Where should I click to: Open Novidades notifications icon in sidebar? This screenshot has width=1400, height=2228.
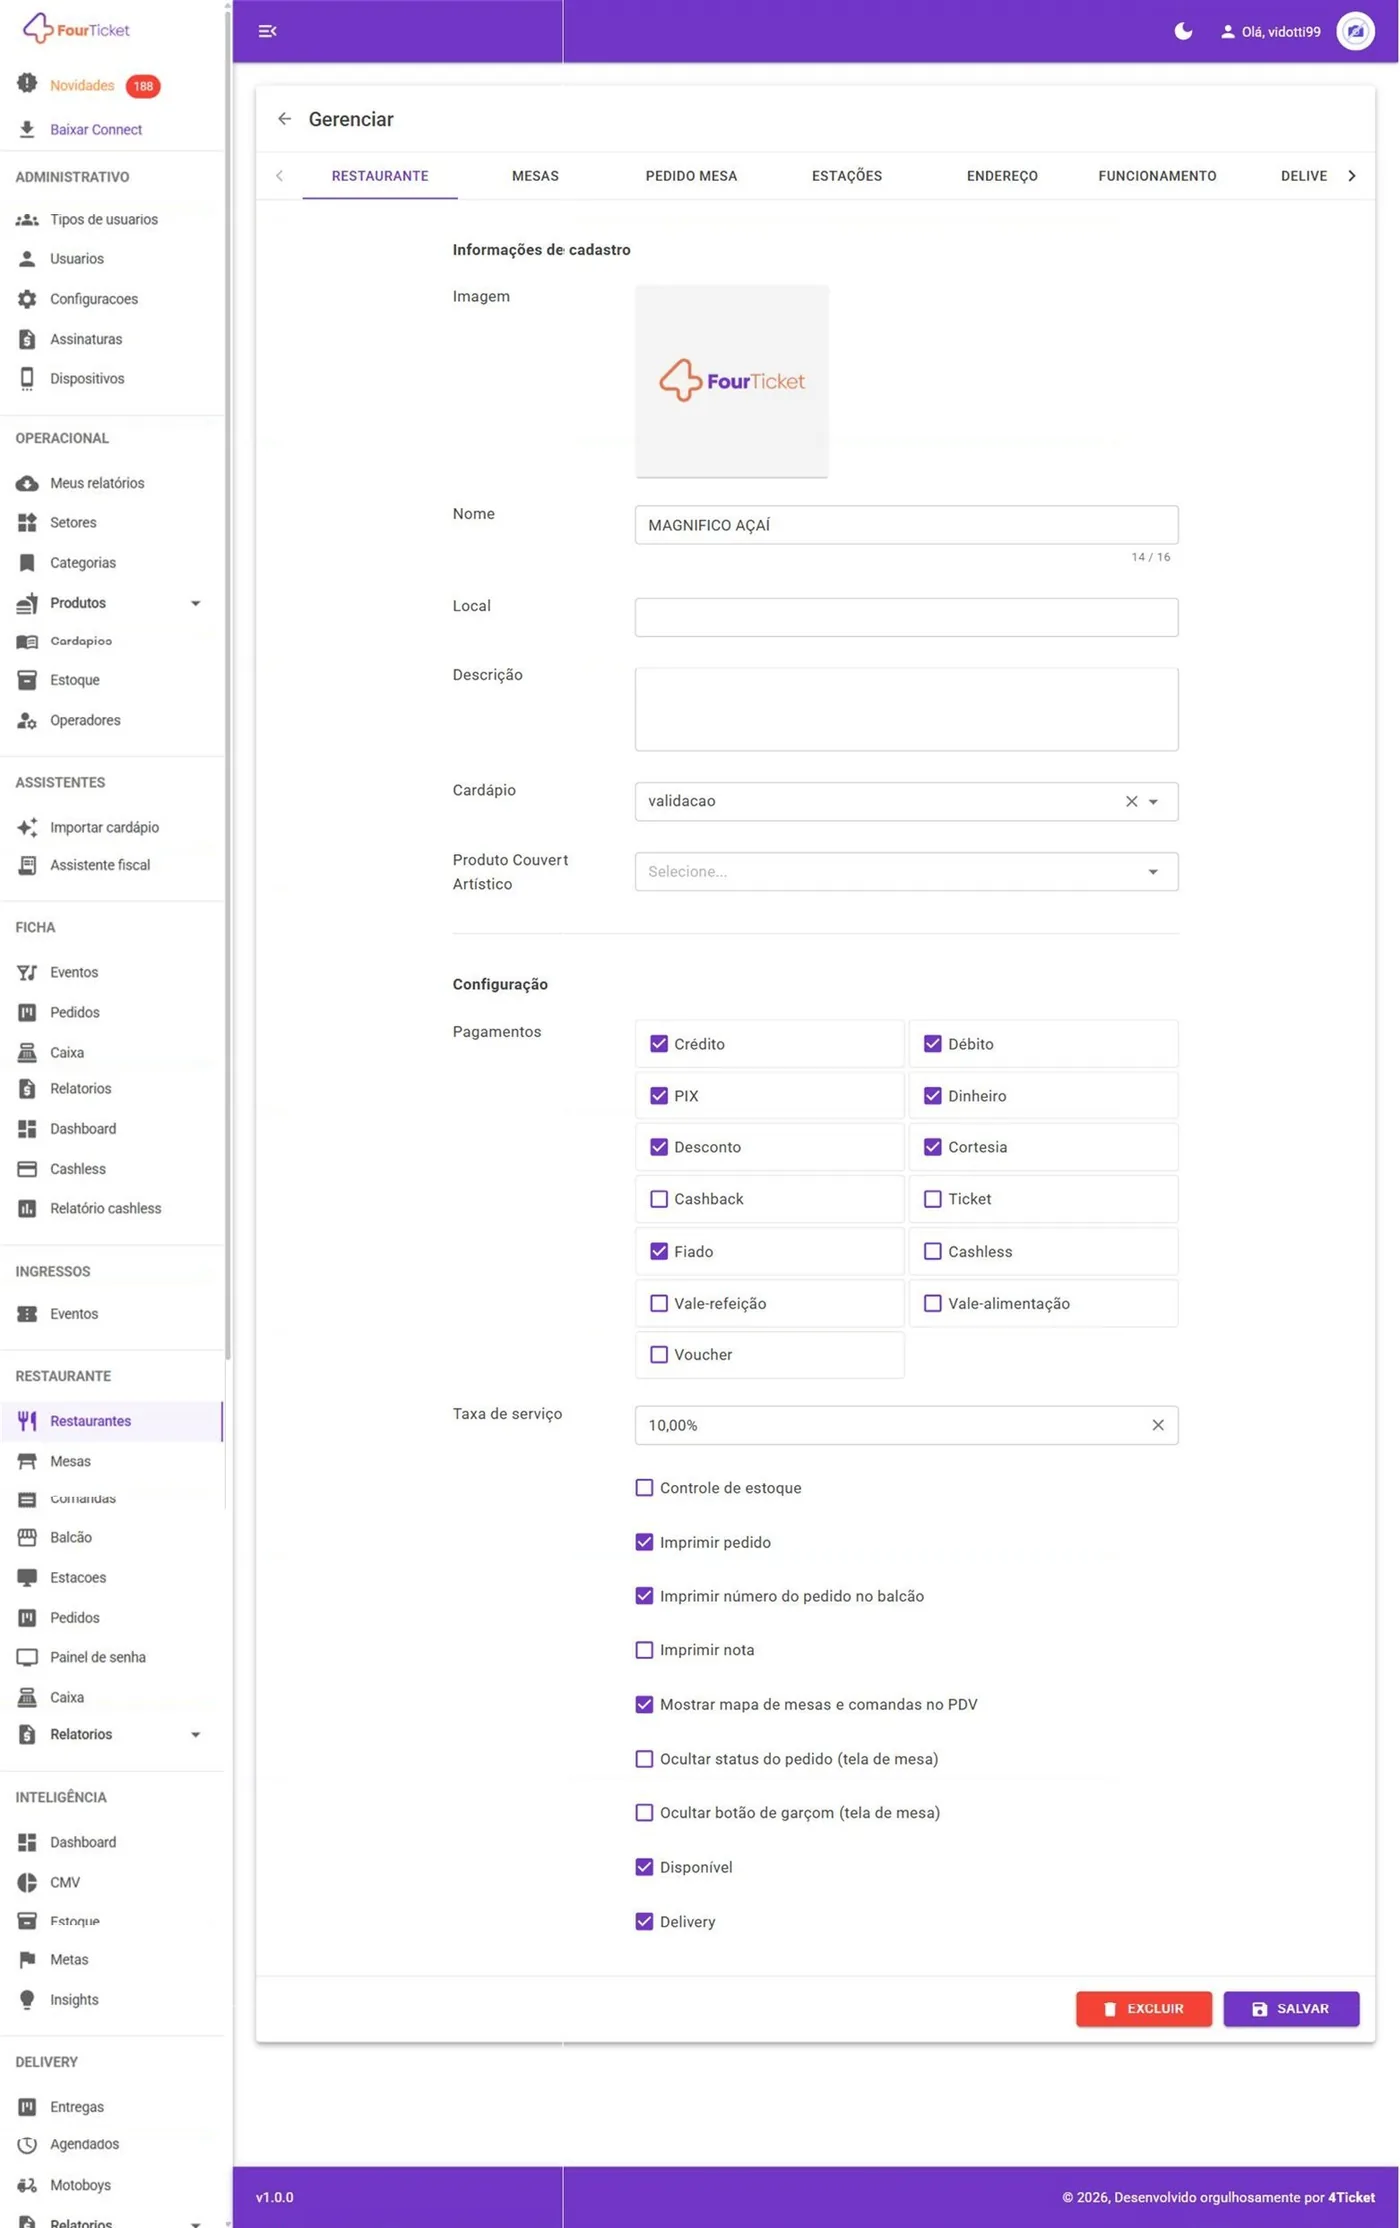(x=27, y=84)
